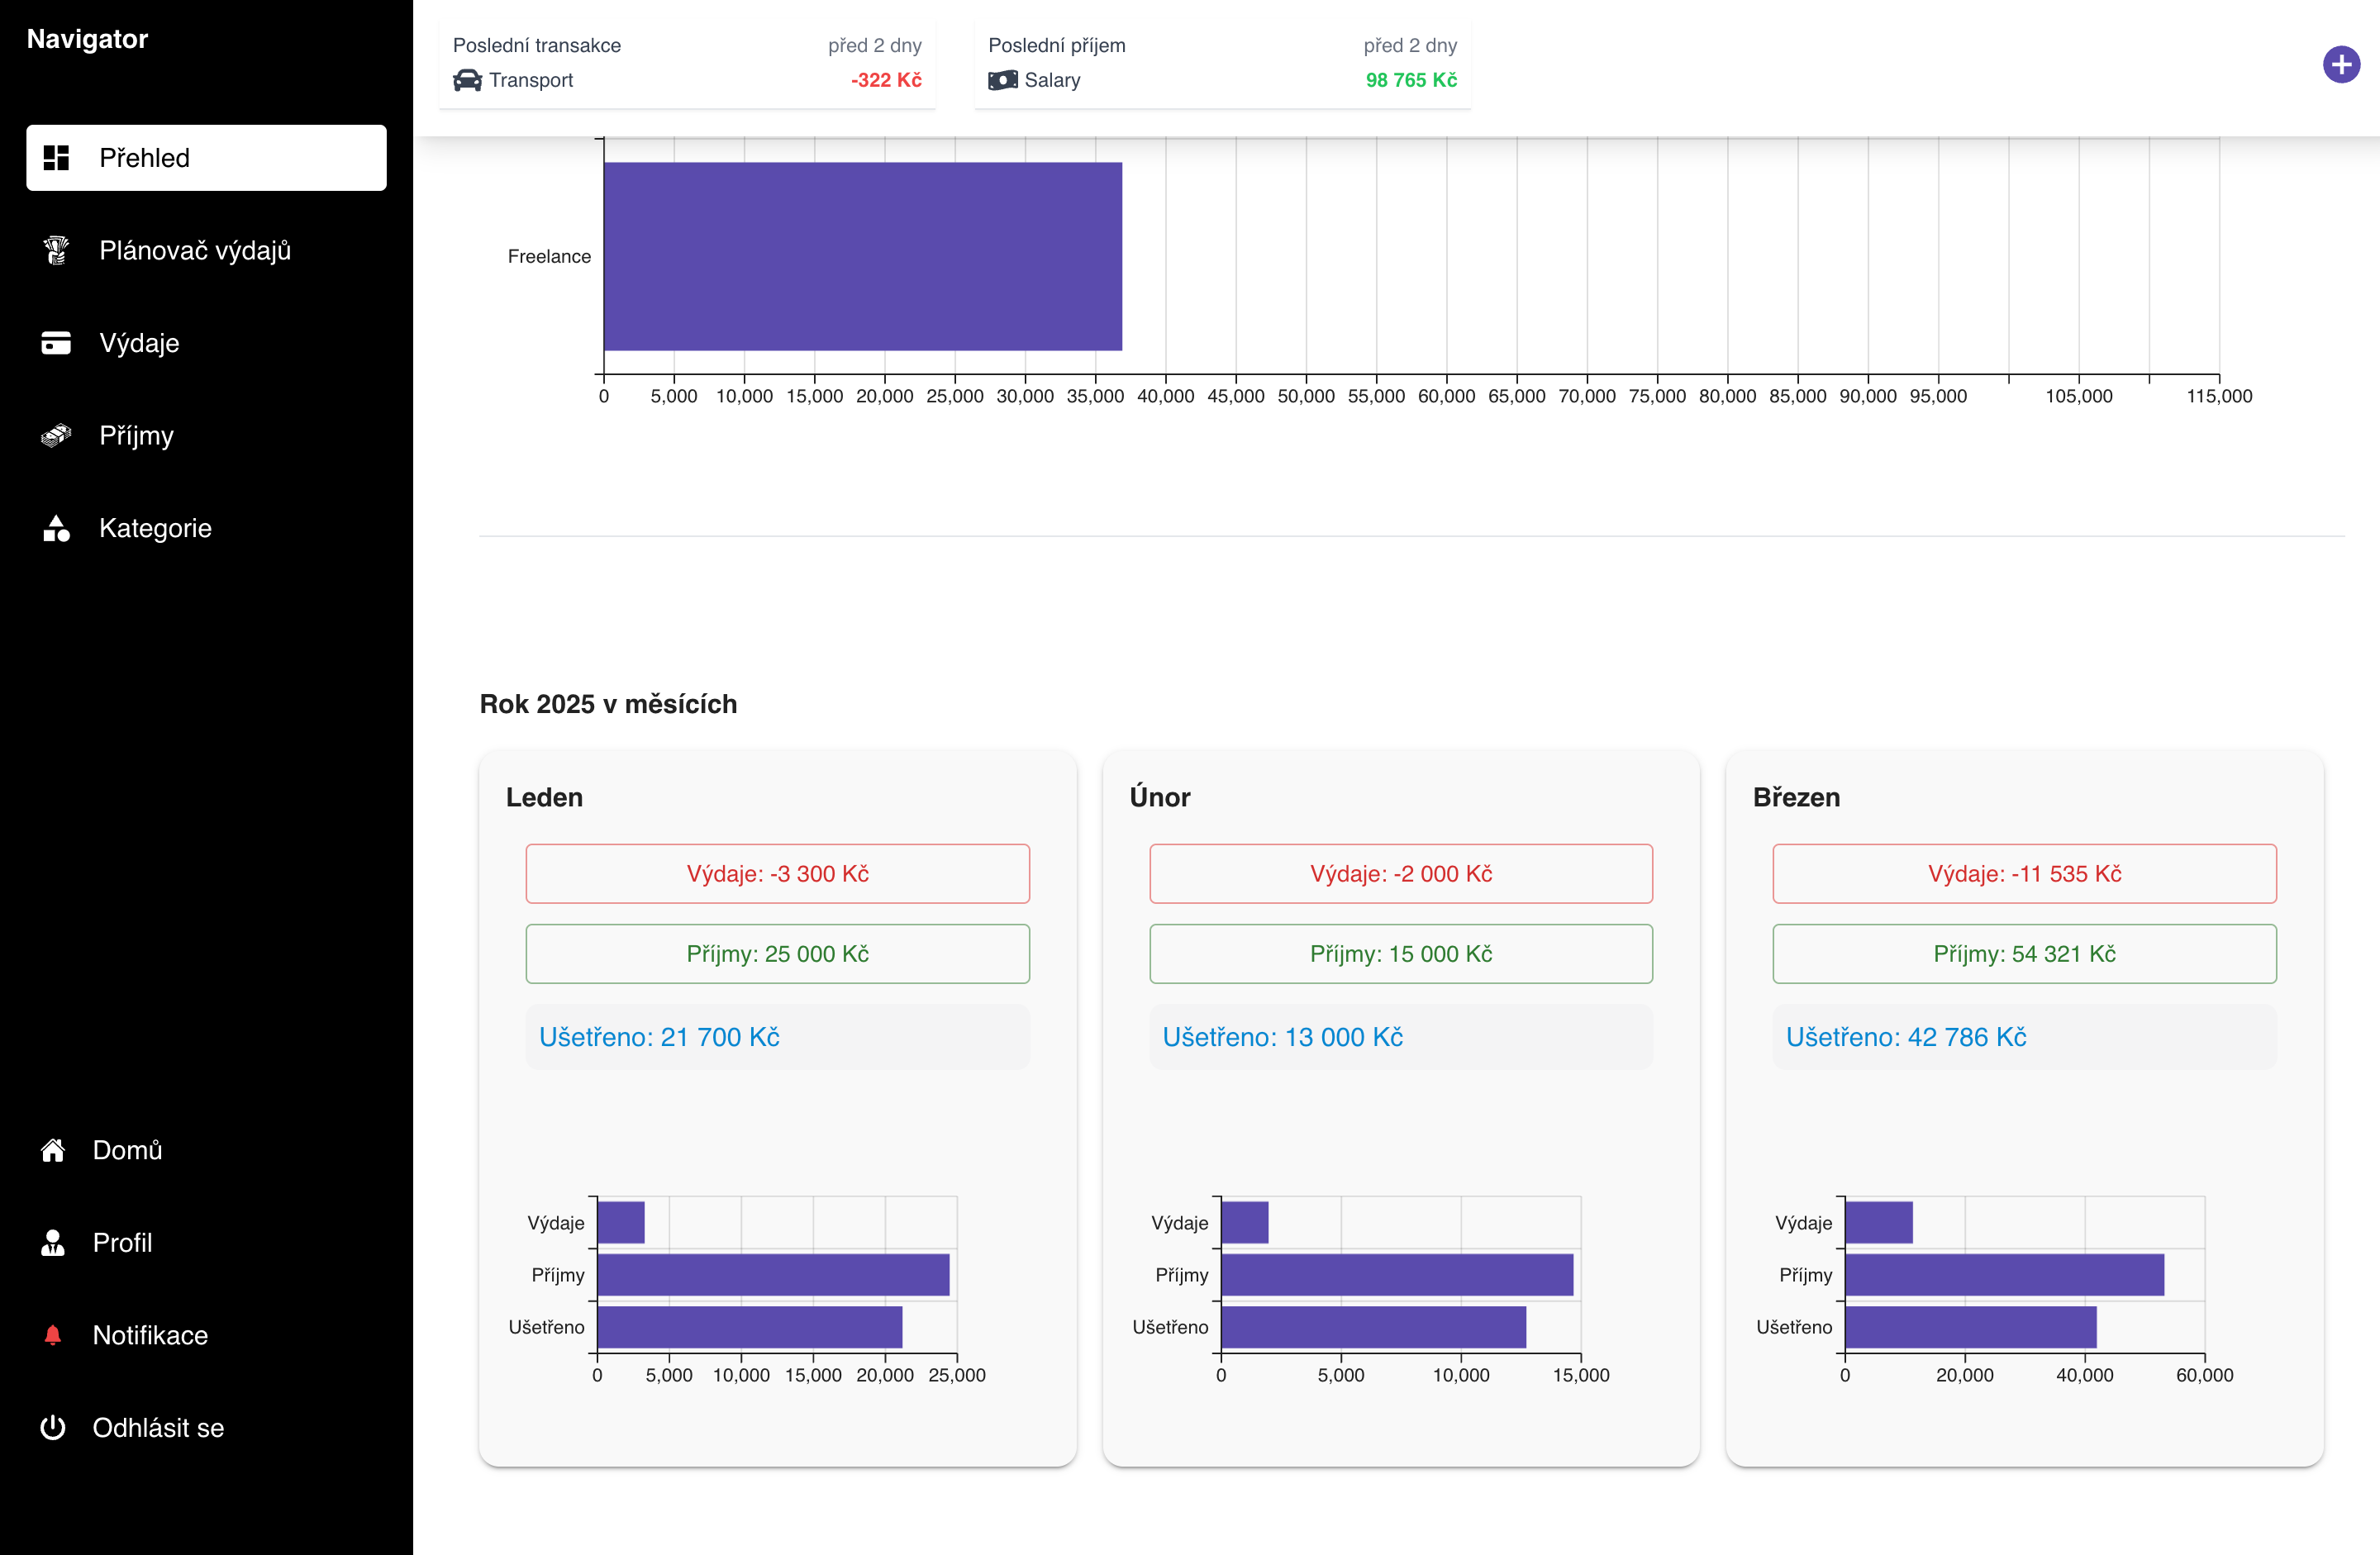The image size is (2380, 1555).
Task: Click the Domů house icon
Action: pyautogui.click(x=53, y=1150)
